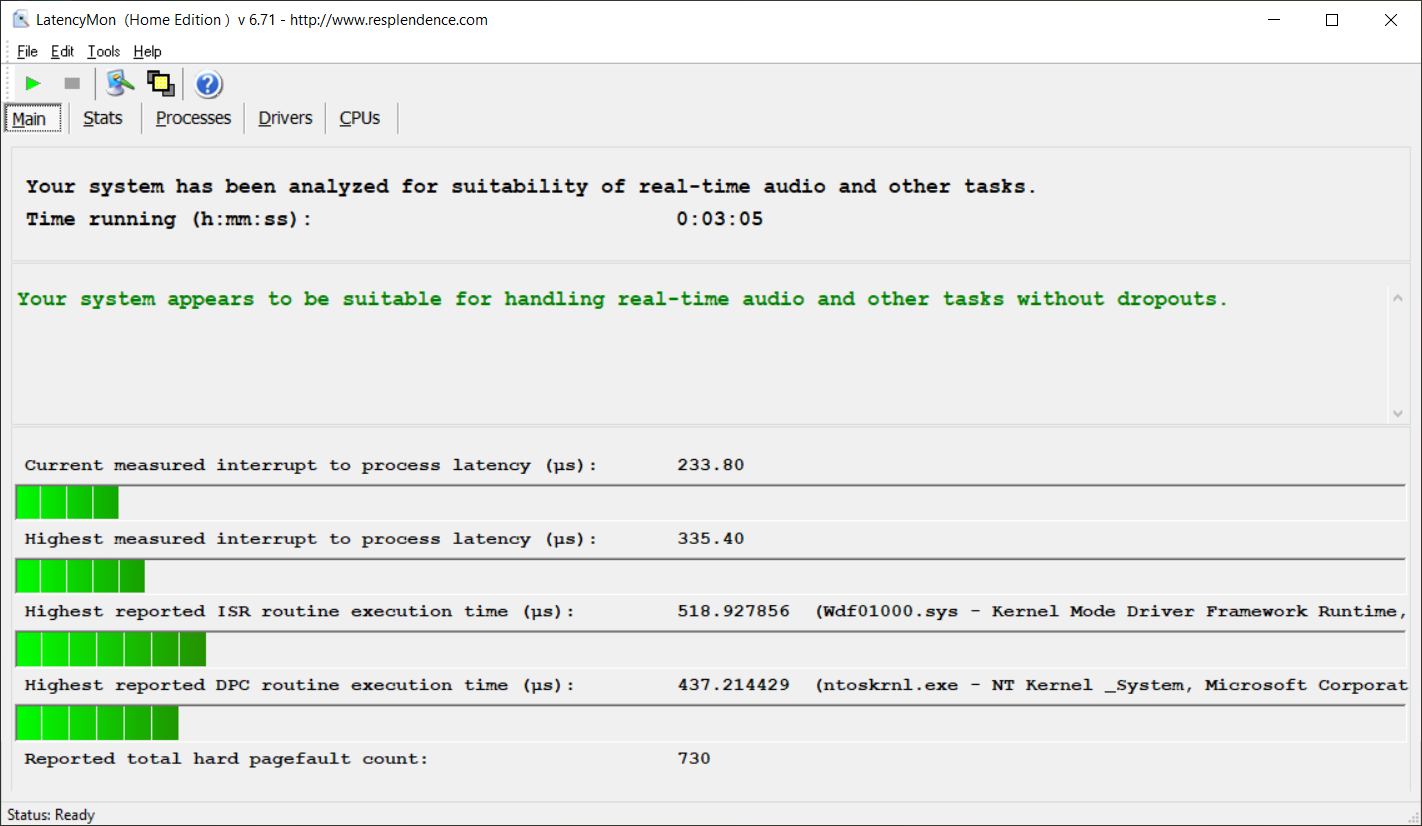Viewport: 1422px width, 826px height.
Task: Switch to the Stats tab
Action: (103, 118)
